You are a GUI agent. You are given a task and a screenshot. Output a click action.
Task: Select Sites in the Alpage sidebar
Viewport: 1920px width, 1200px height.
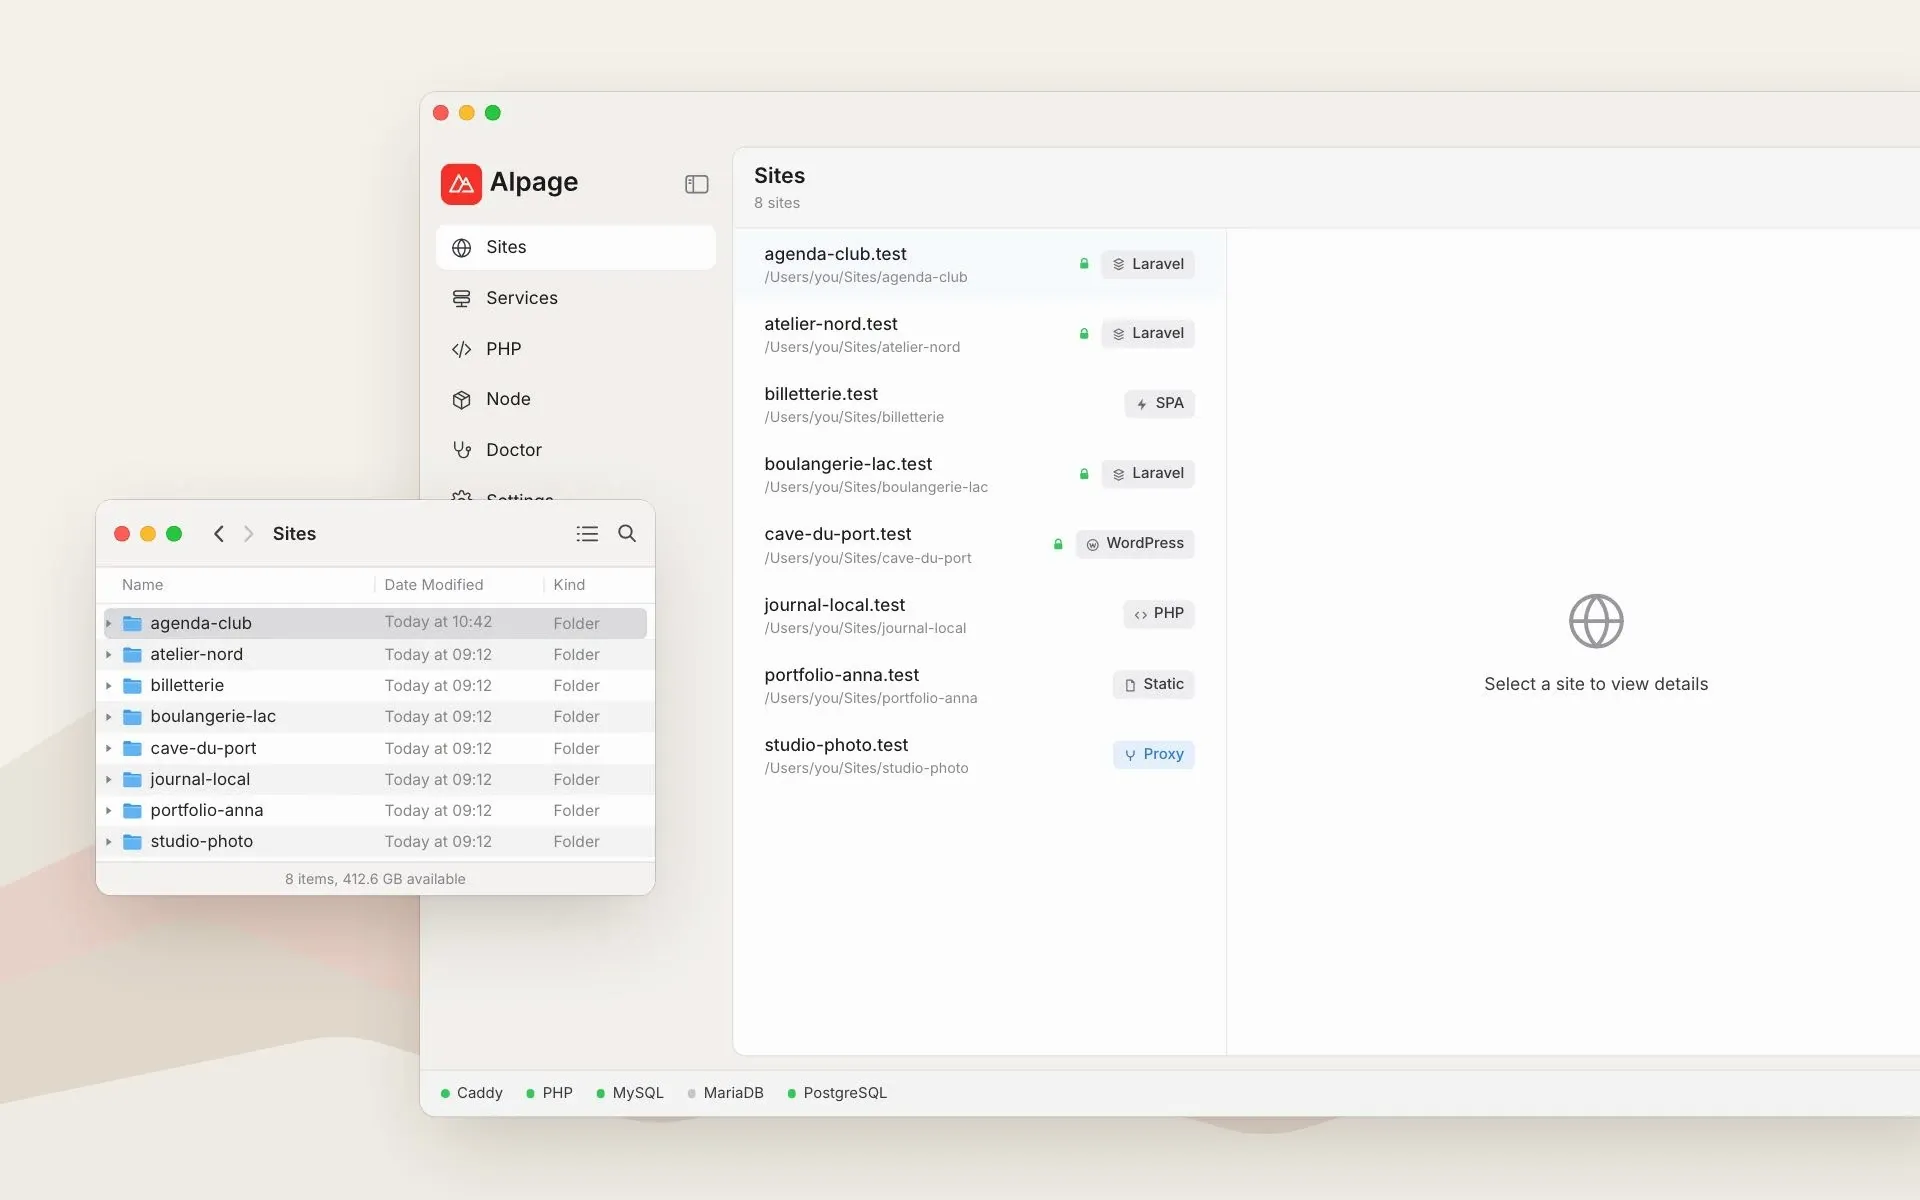pos(576,247)
